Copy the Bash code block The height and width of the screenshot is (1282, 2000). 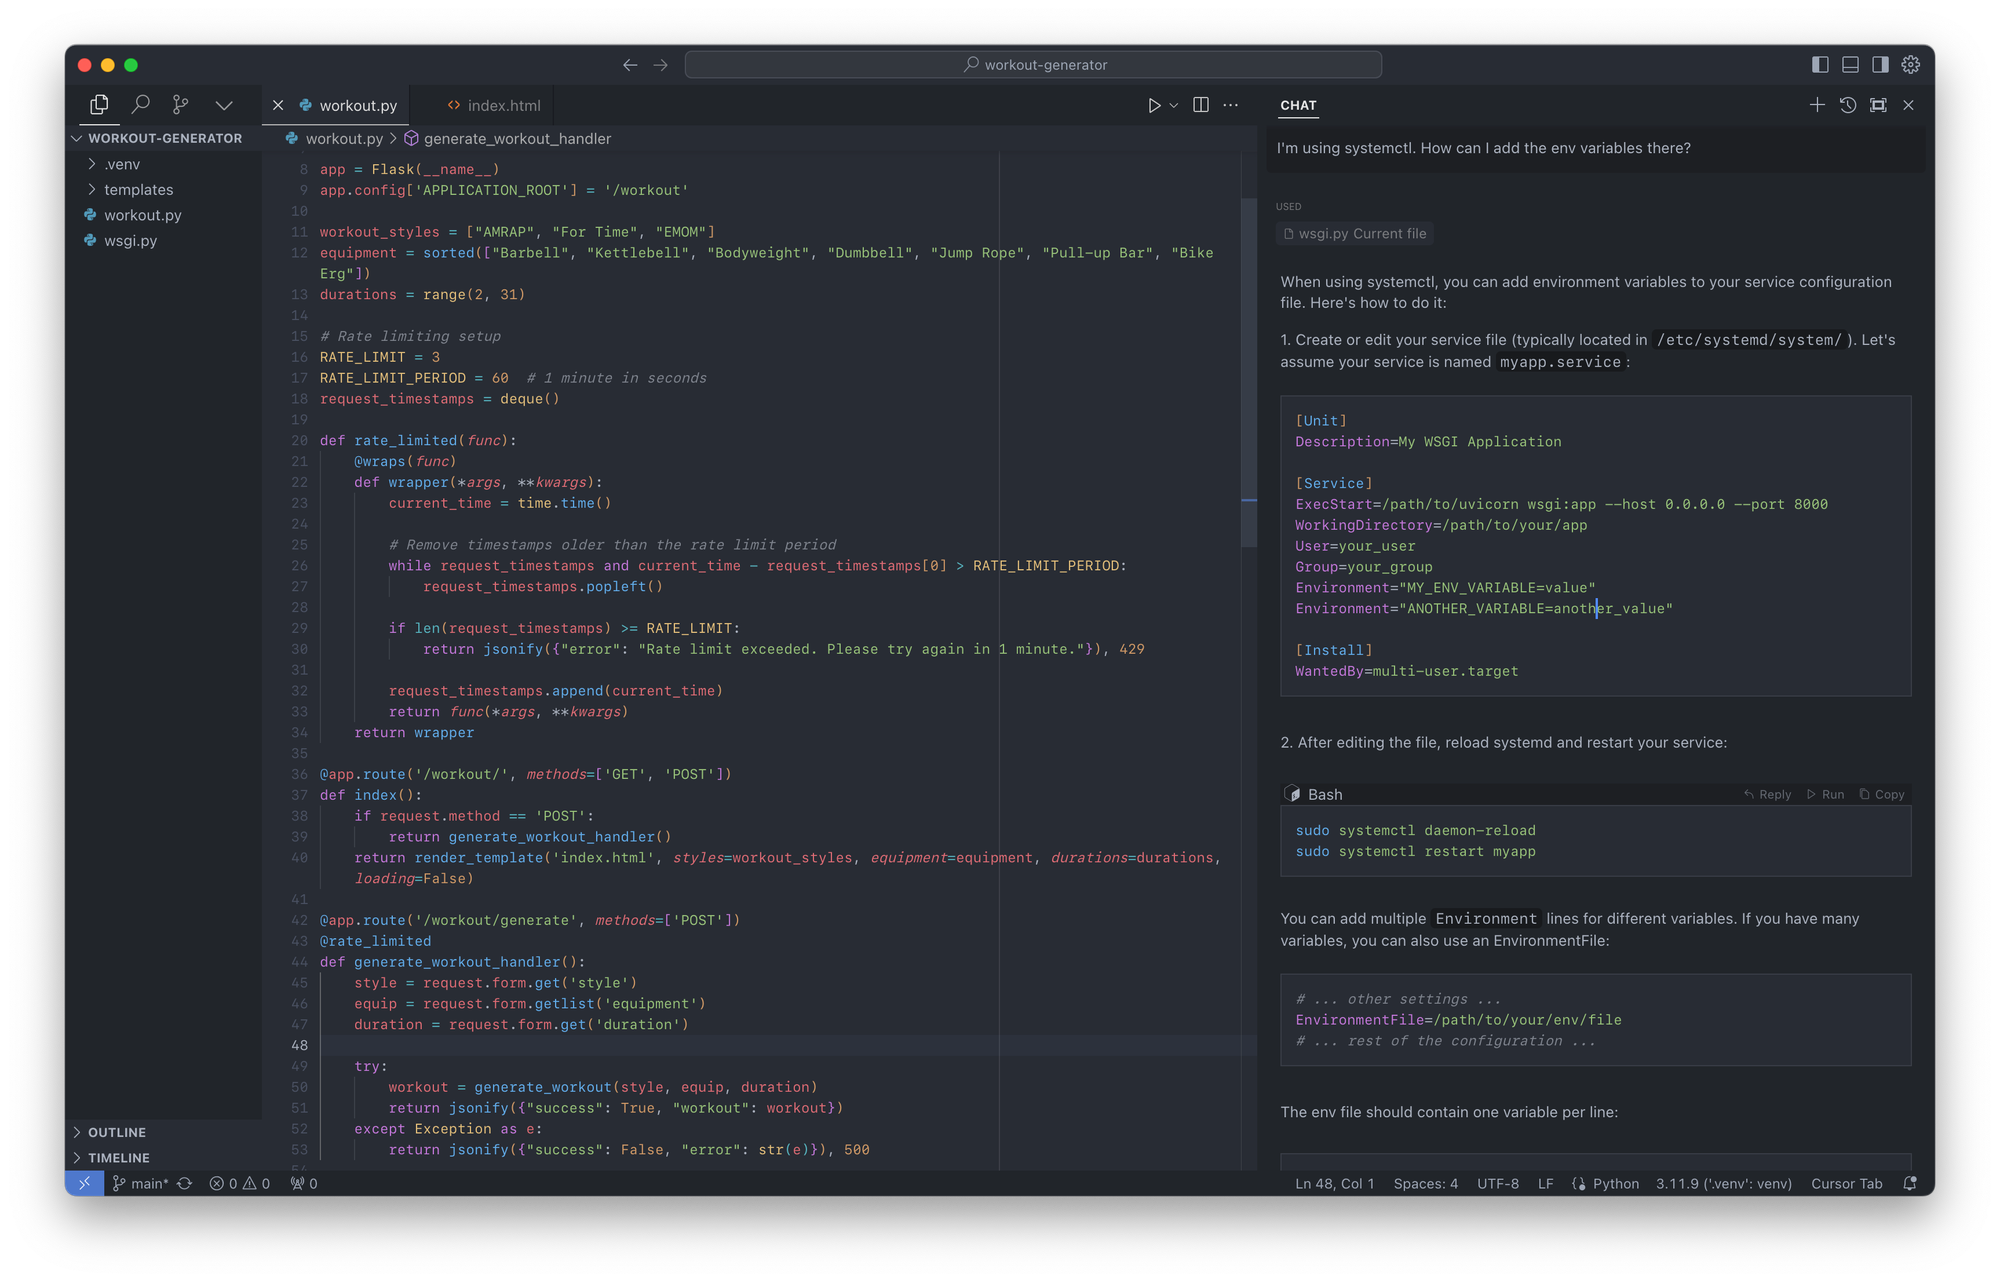tap(1882, 794)
